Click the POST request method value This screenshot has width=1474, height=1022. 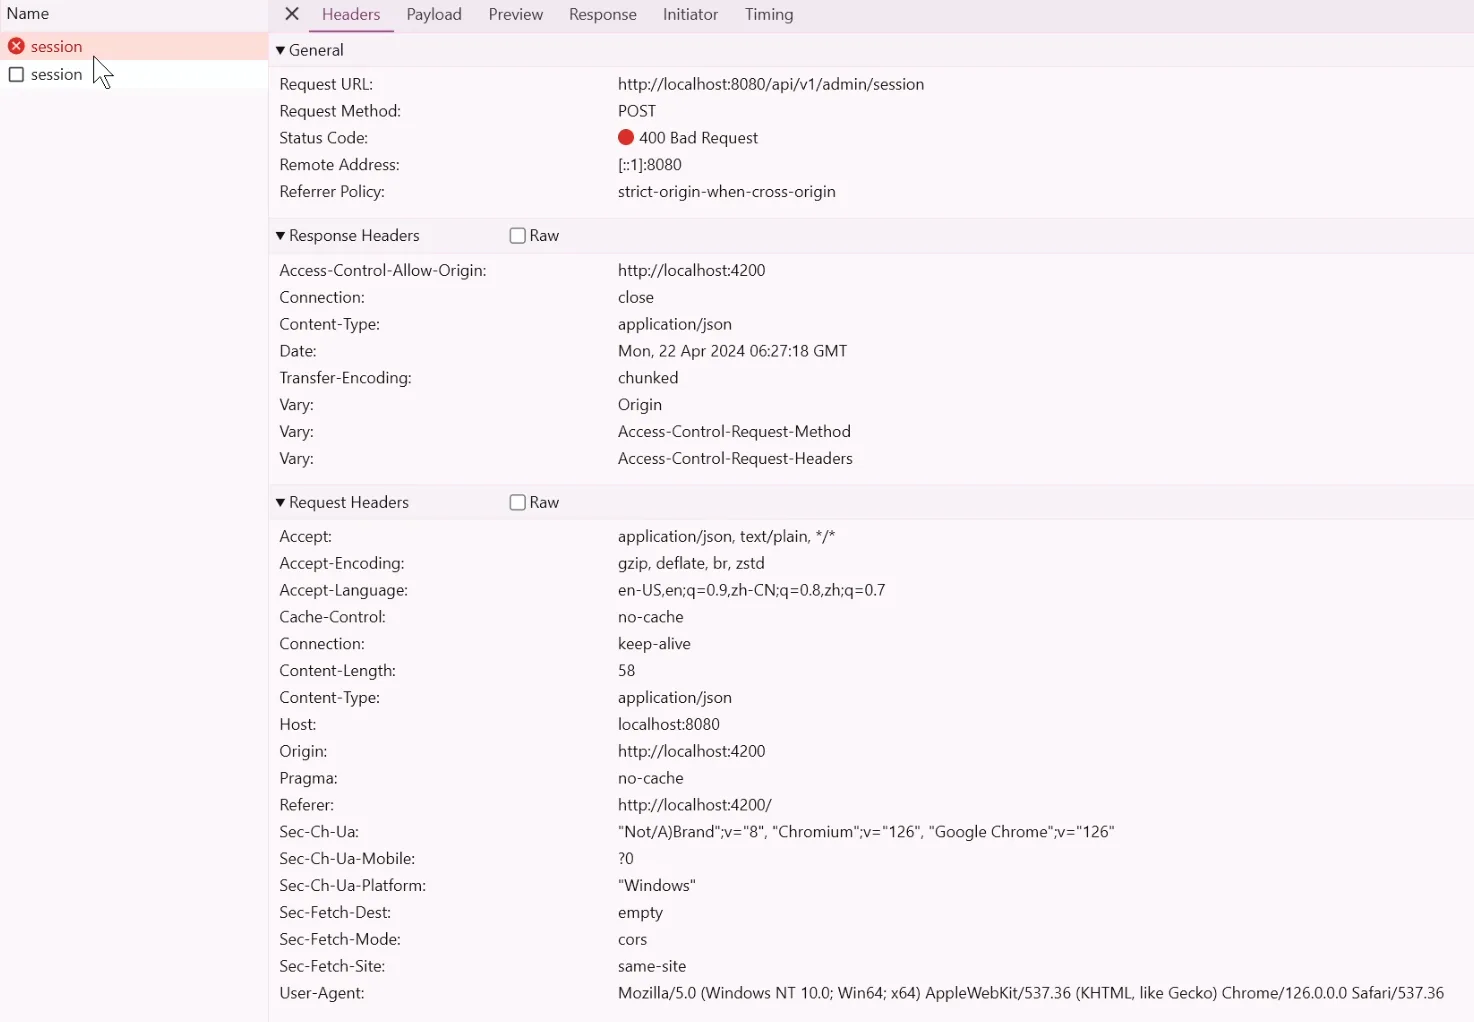point(637,111)
